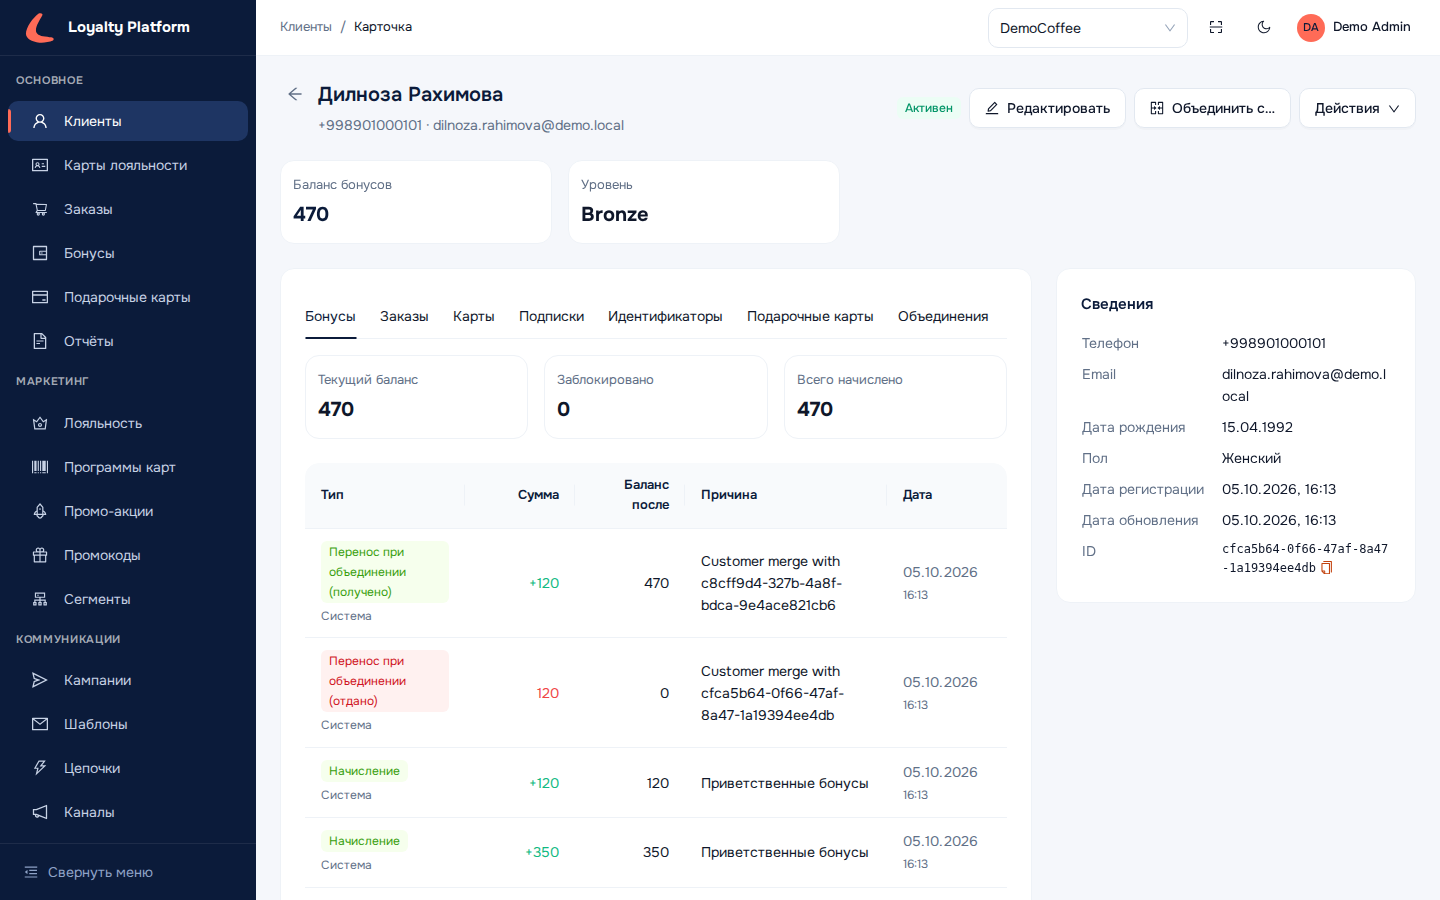
Task: Click the Подарочные карты sidebar icon
Action: point(40,297)
